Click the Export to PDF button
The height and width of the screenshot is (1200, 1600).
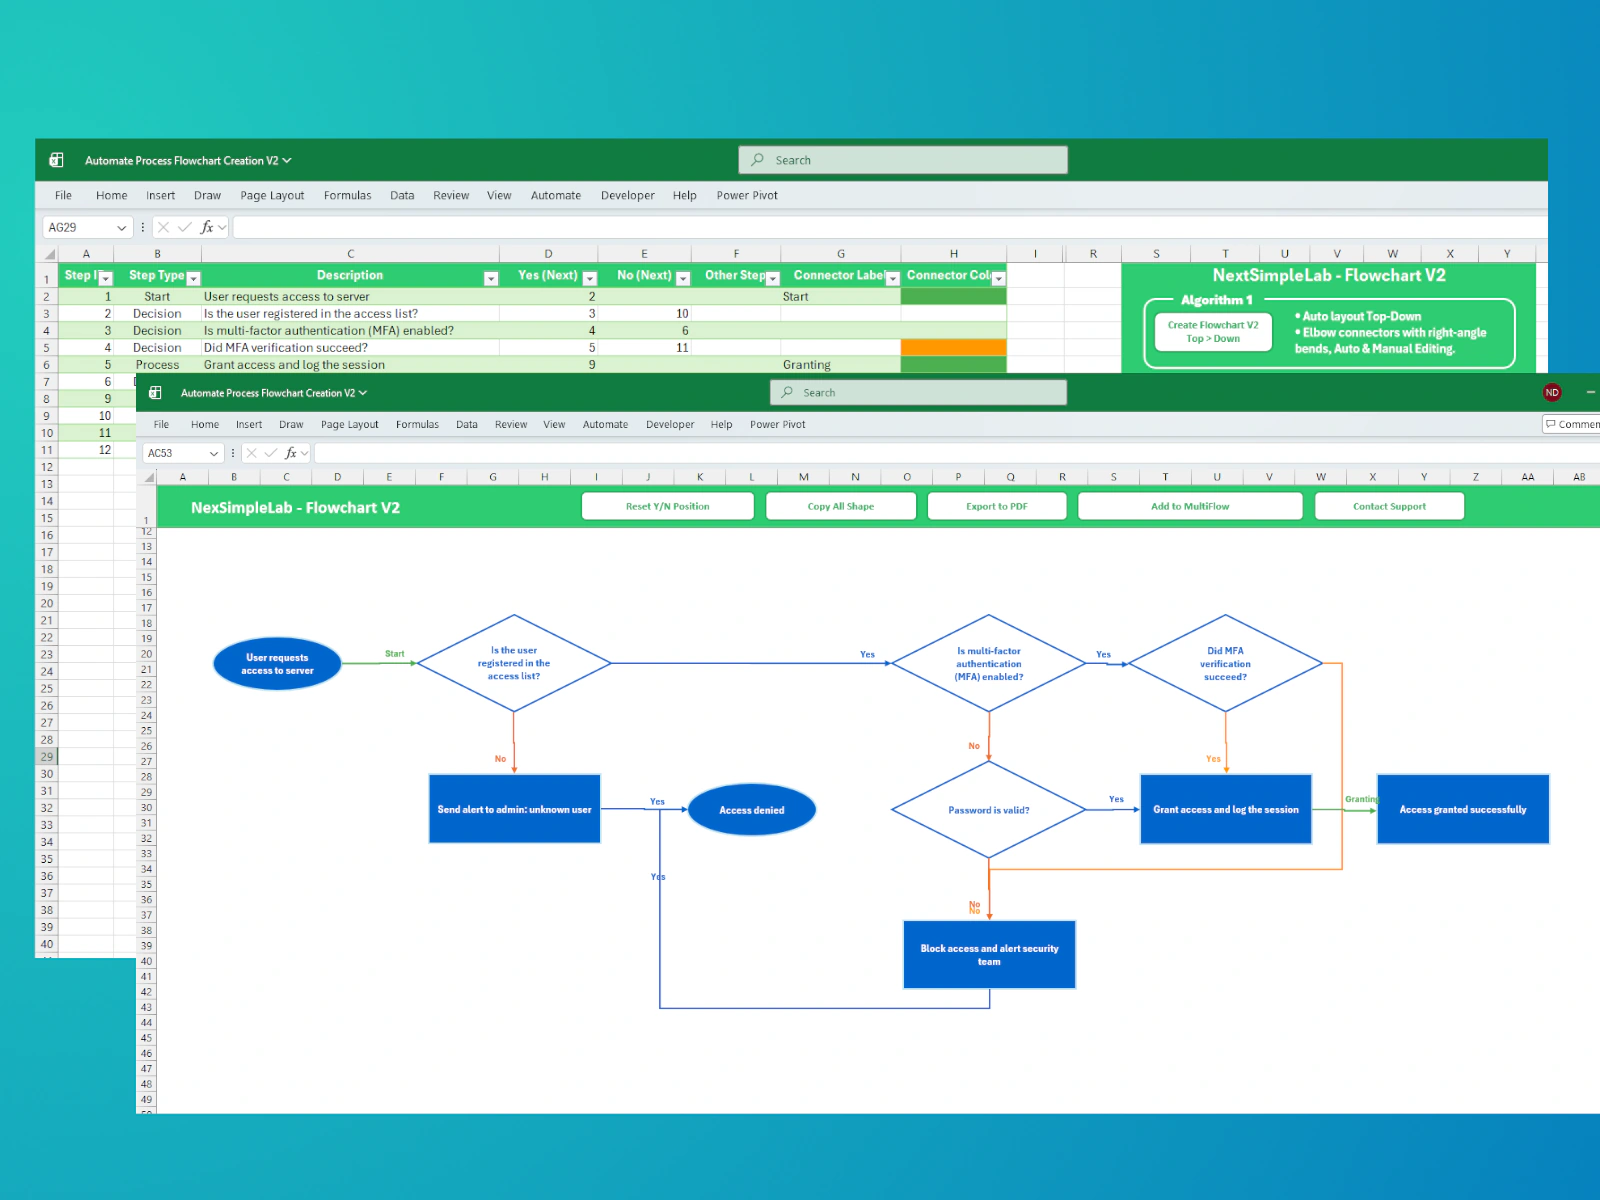[x=996, y=506]
